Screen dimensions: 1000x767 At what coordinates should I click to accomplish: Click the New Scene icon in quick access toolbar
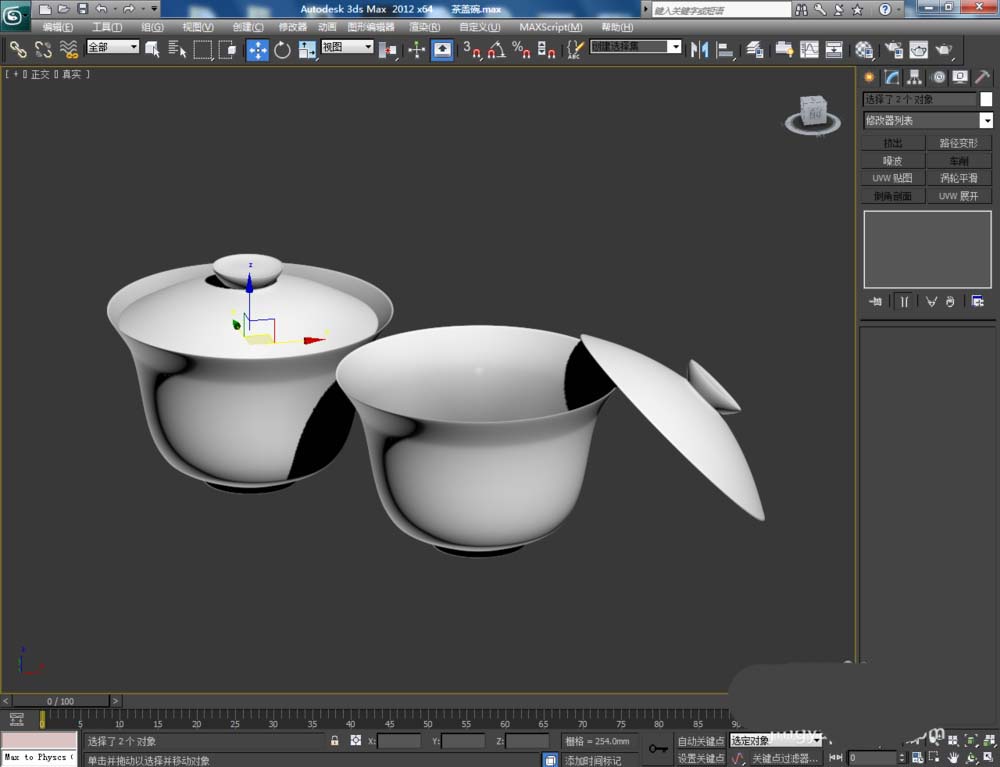click(x=45, y=9)
